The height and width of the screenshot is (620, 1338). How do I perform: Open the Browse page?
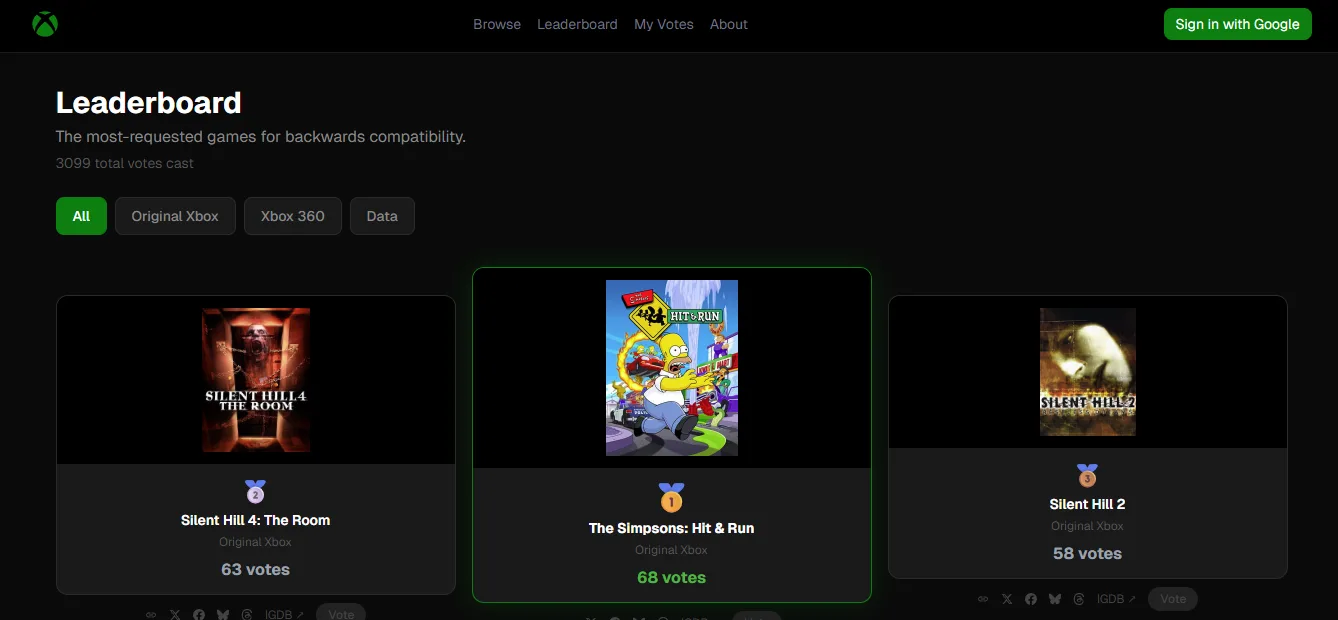497,24
